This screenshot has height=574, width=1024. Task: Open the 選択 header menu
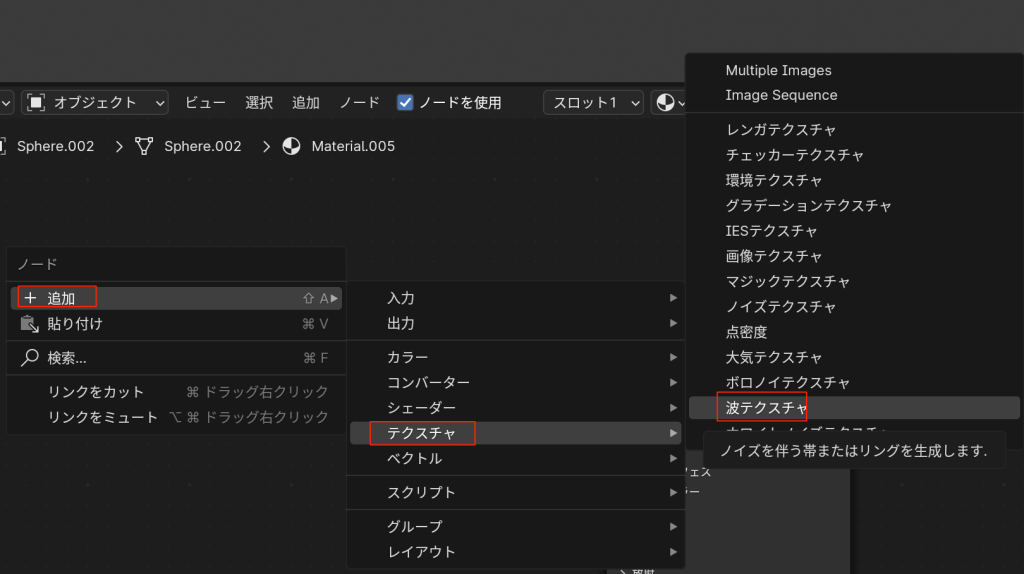[x=259, y=102]
